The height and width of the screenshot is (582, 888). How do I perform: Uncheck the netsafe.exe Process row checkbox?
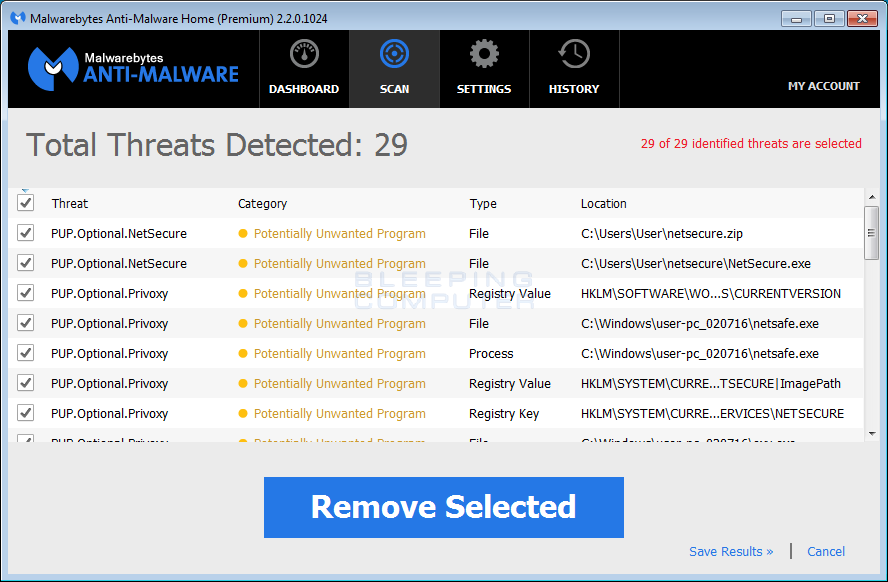(25, 353)
